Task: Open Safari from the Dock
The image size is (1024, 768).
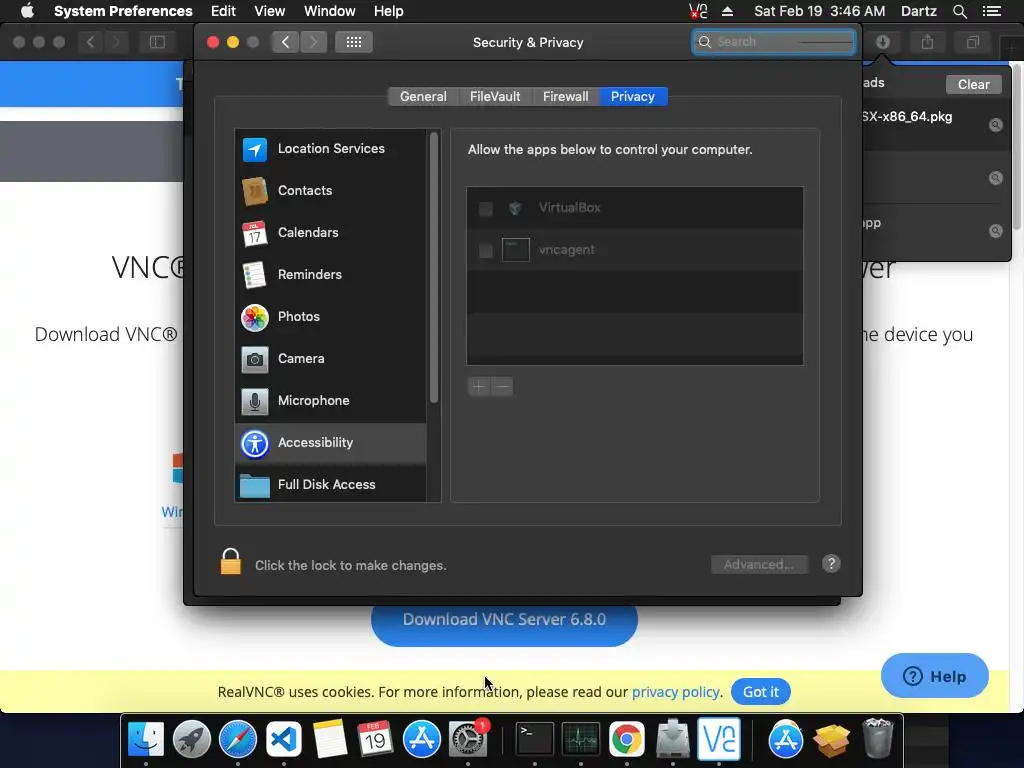Action: click(238, 739)
